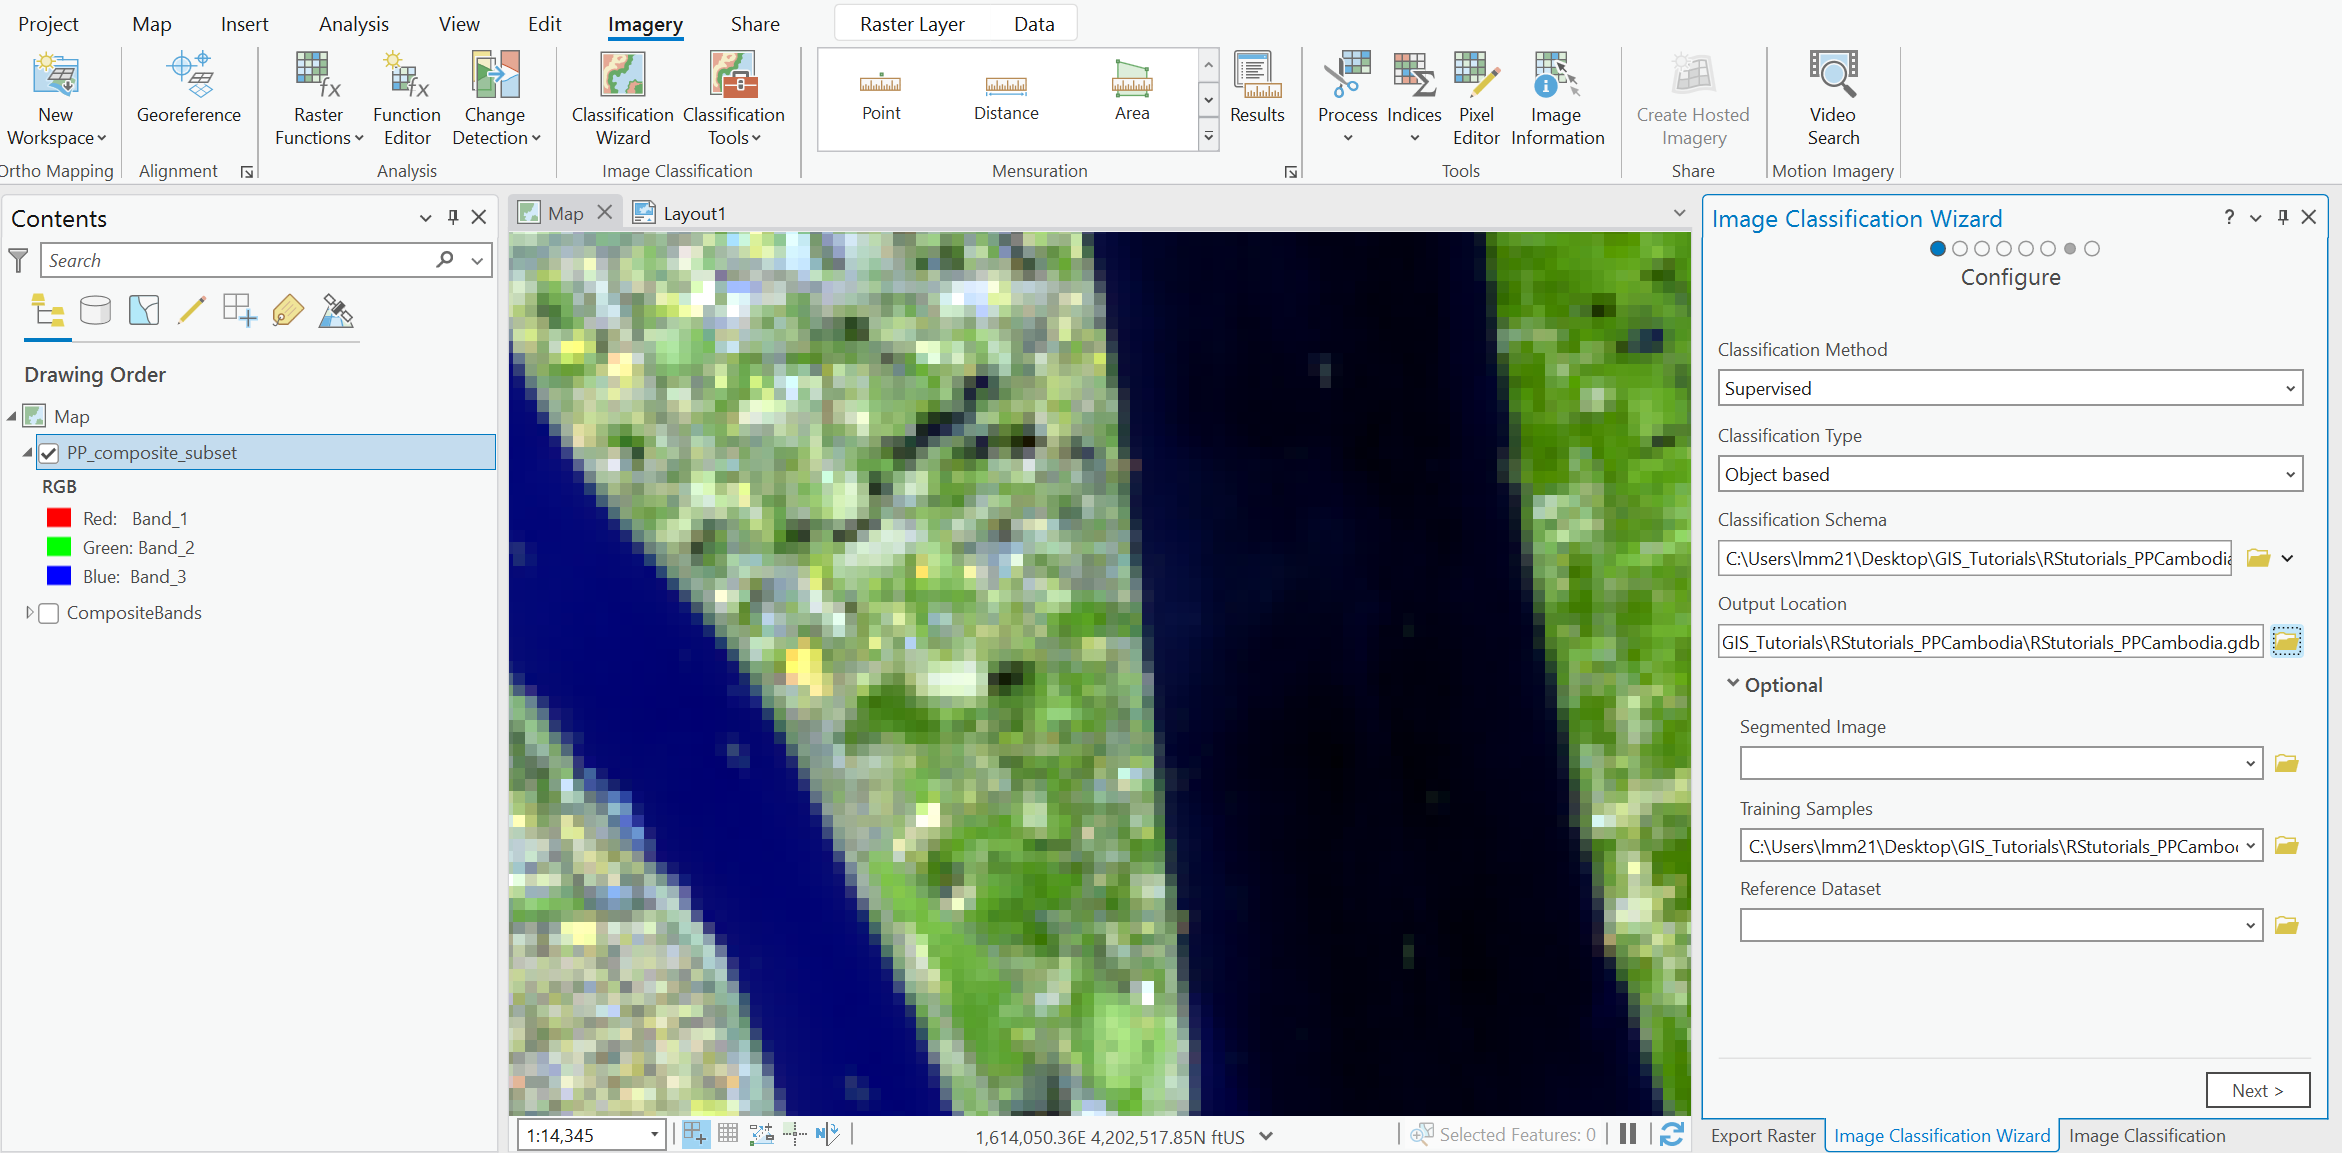Open the Change Detection tool
The width and height of the screenshot is (2342, 1153).
click(494, 97)
